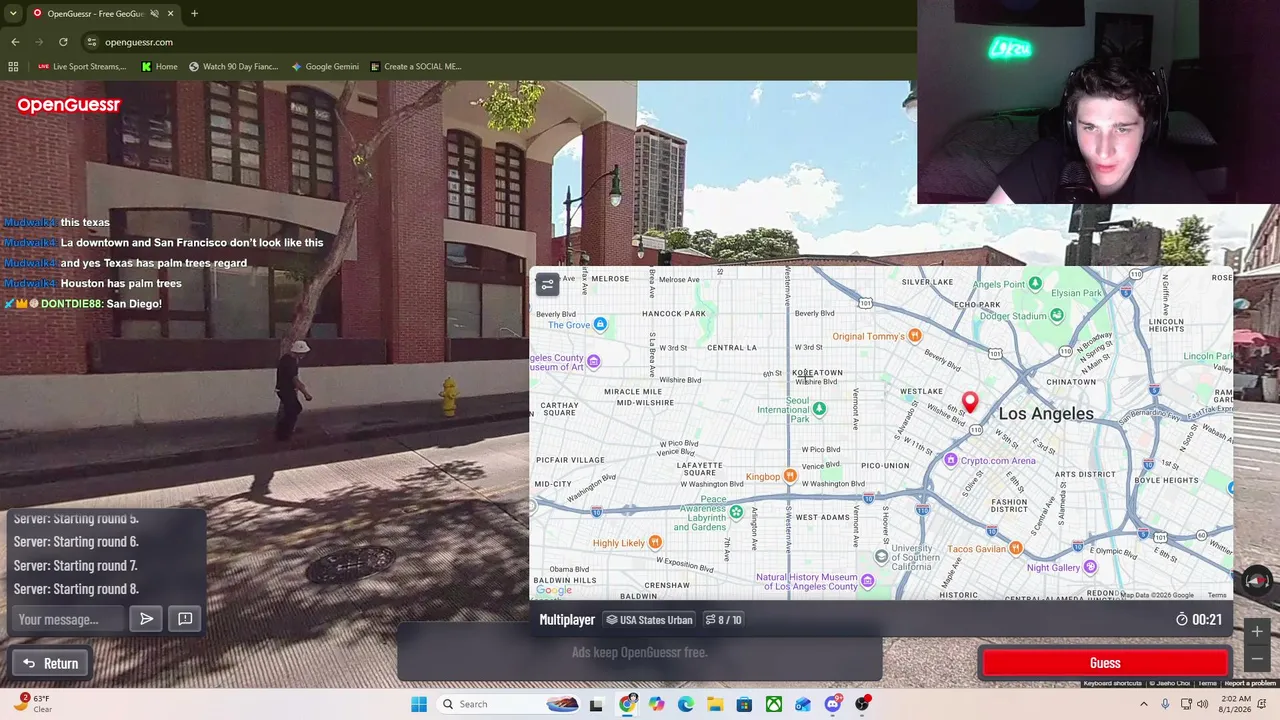Click the Angels Point park marker
Image resolution: width=1280 pixels, height=720 pixels.
click(x=1035, y=284)
